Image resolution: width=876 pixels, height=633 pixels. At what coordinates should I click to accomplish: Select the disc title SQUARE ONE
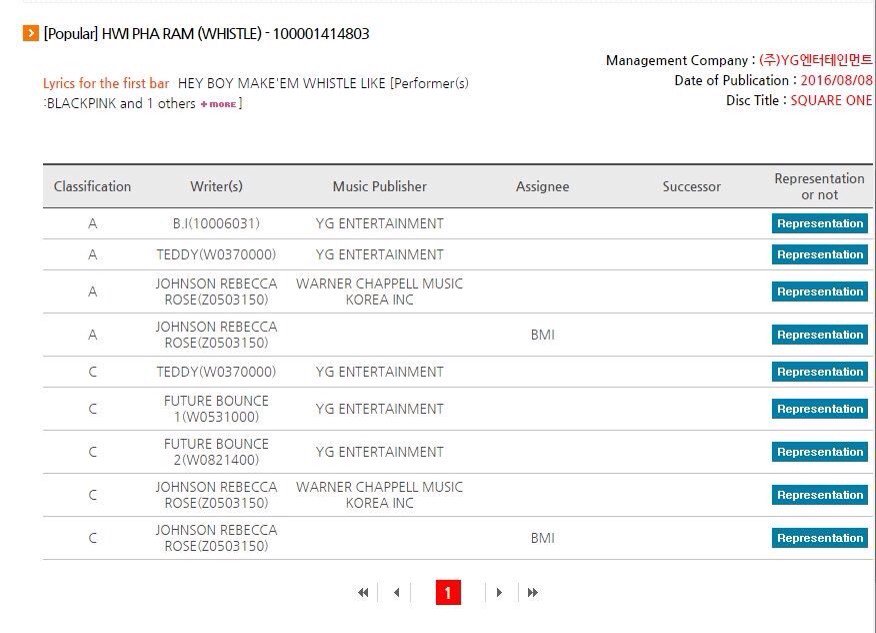[831, 101]
